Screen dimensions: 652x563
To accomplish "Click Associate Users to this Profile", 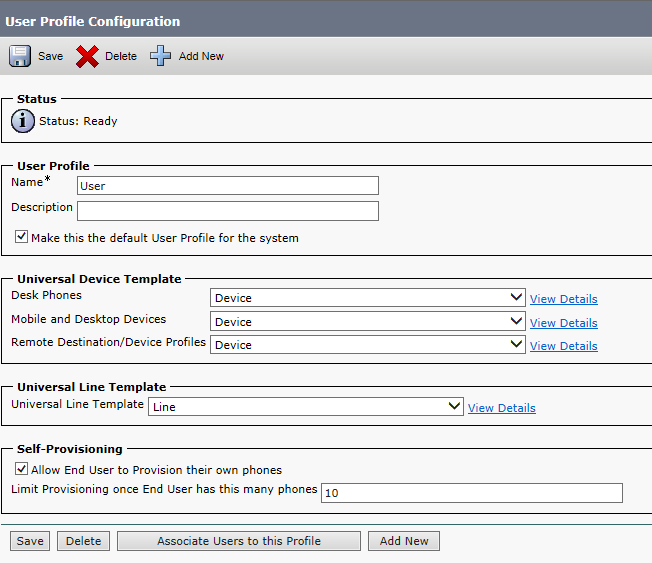I will pos(239,541).
